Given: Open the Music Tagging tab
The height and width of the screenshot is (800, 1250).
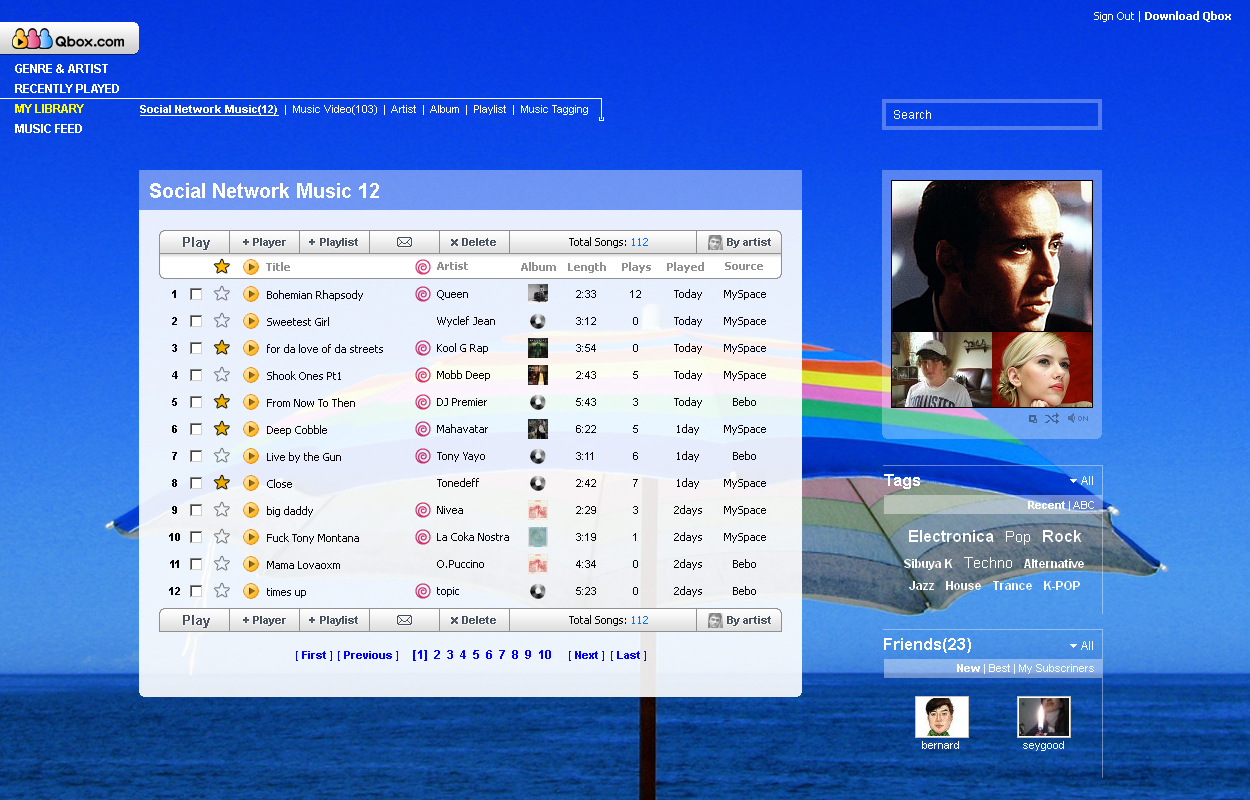Looking at the screenshot, I should coord(554,109).
